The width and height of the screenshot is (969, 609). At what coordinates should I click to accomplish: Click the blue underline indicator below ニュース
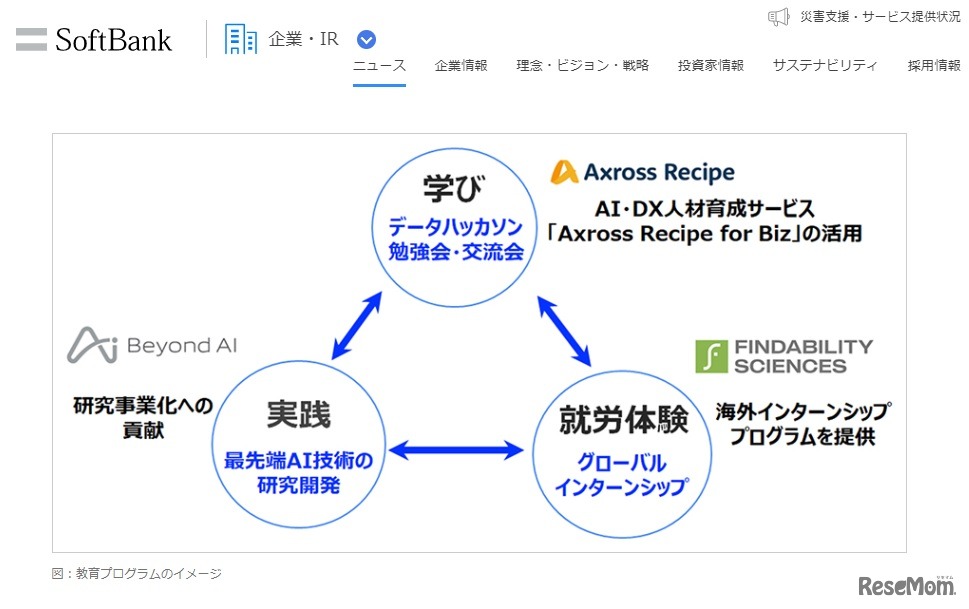pos(378,87)
